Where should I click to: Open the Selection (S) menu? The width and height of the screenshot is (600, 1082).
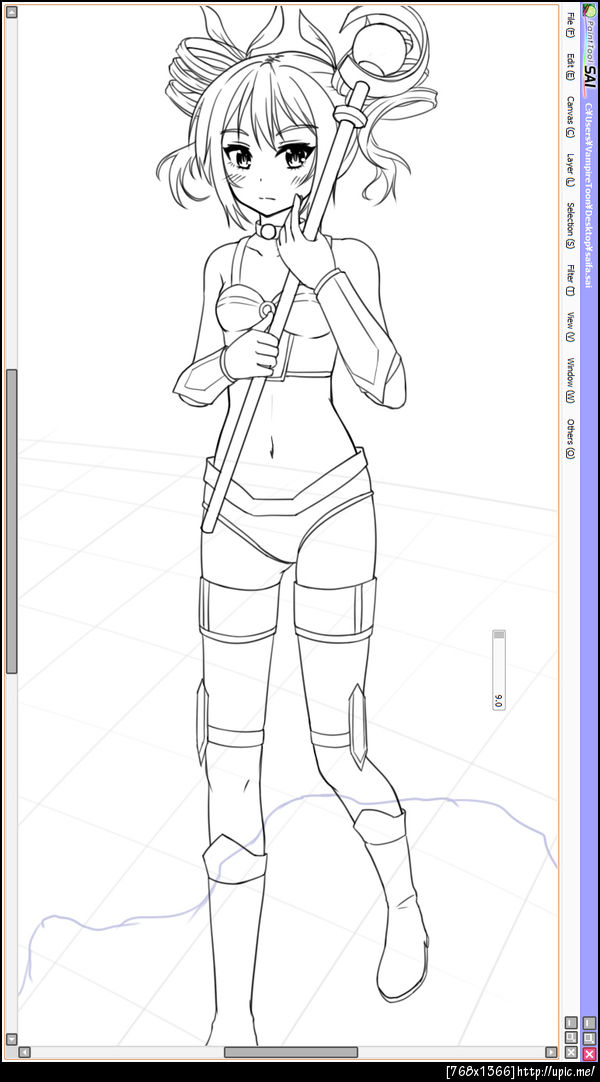click(x=570, y=225)
